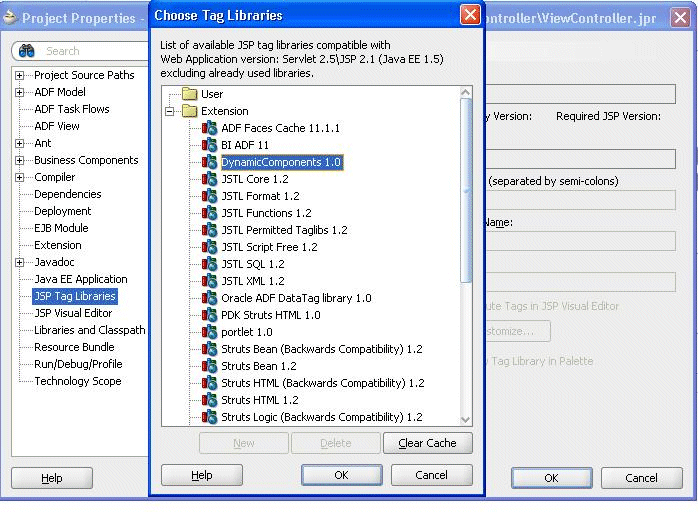Image resolution: width=698 pixels, height=512 pixels.
Task: Close the Choose Tag Libraries dialog
Action: (x=470, y=15)
